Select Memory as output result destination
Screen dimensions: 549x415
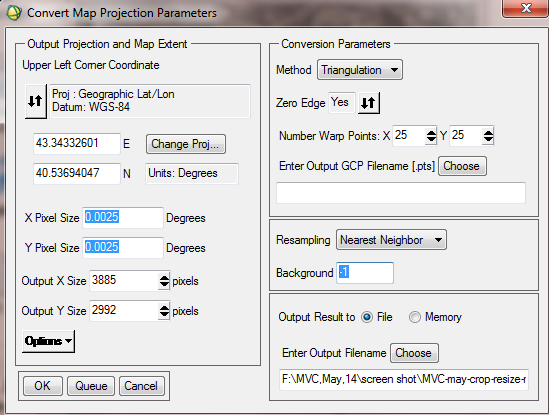click(415, 317)
